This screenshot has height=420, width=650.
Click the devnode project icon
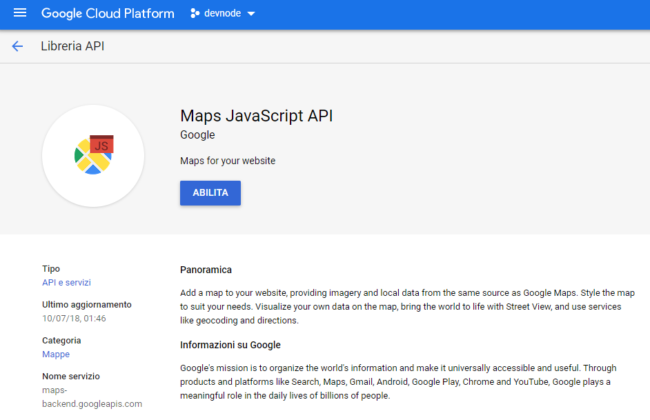(194, 13)
